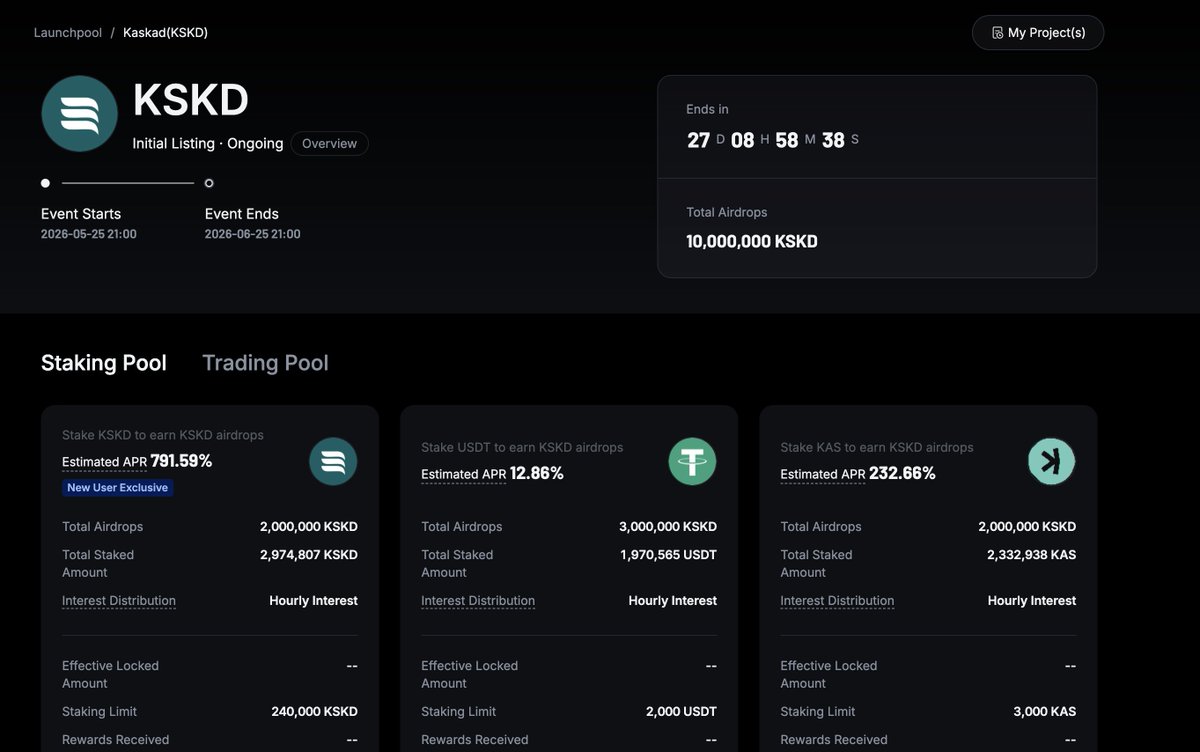Click Interest Distribution in KAS card

pyautogui.click(x=837, y=601)
